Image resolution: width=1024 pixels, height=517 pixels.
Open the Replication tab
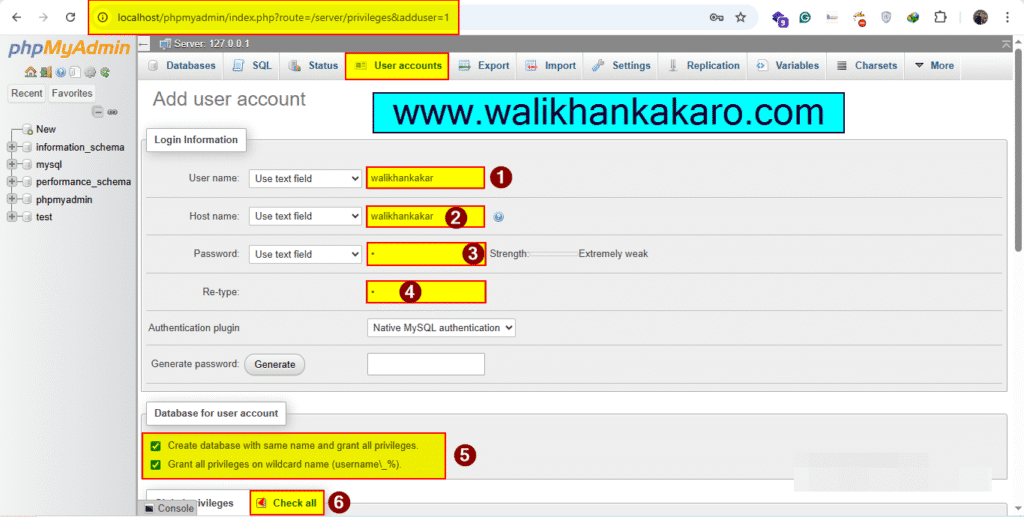point(704,65)
